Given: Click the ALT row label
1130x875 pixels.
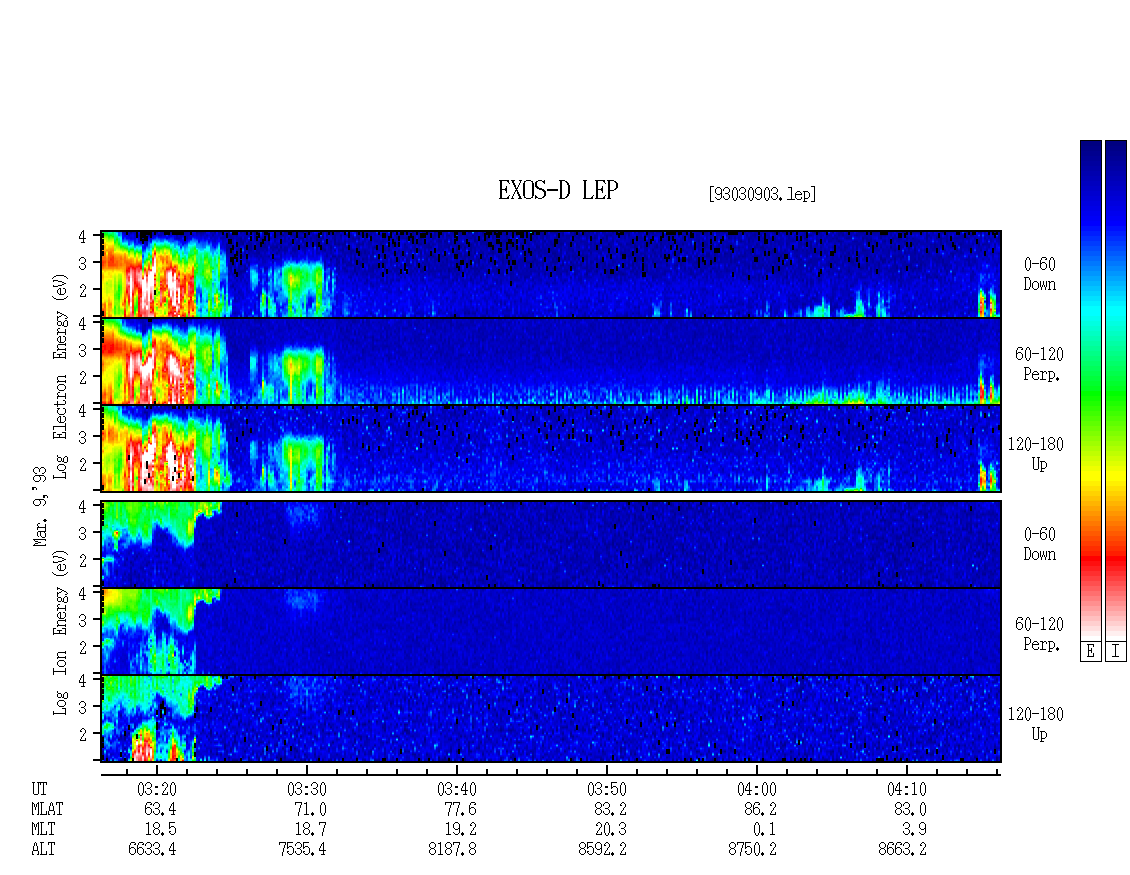Looking at the screenshot, I should click(x=43, y=850).
